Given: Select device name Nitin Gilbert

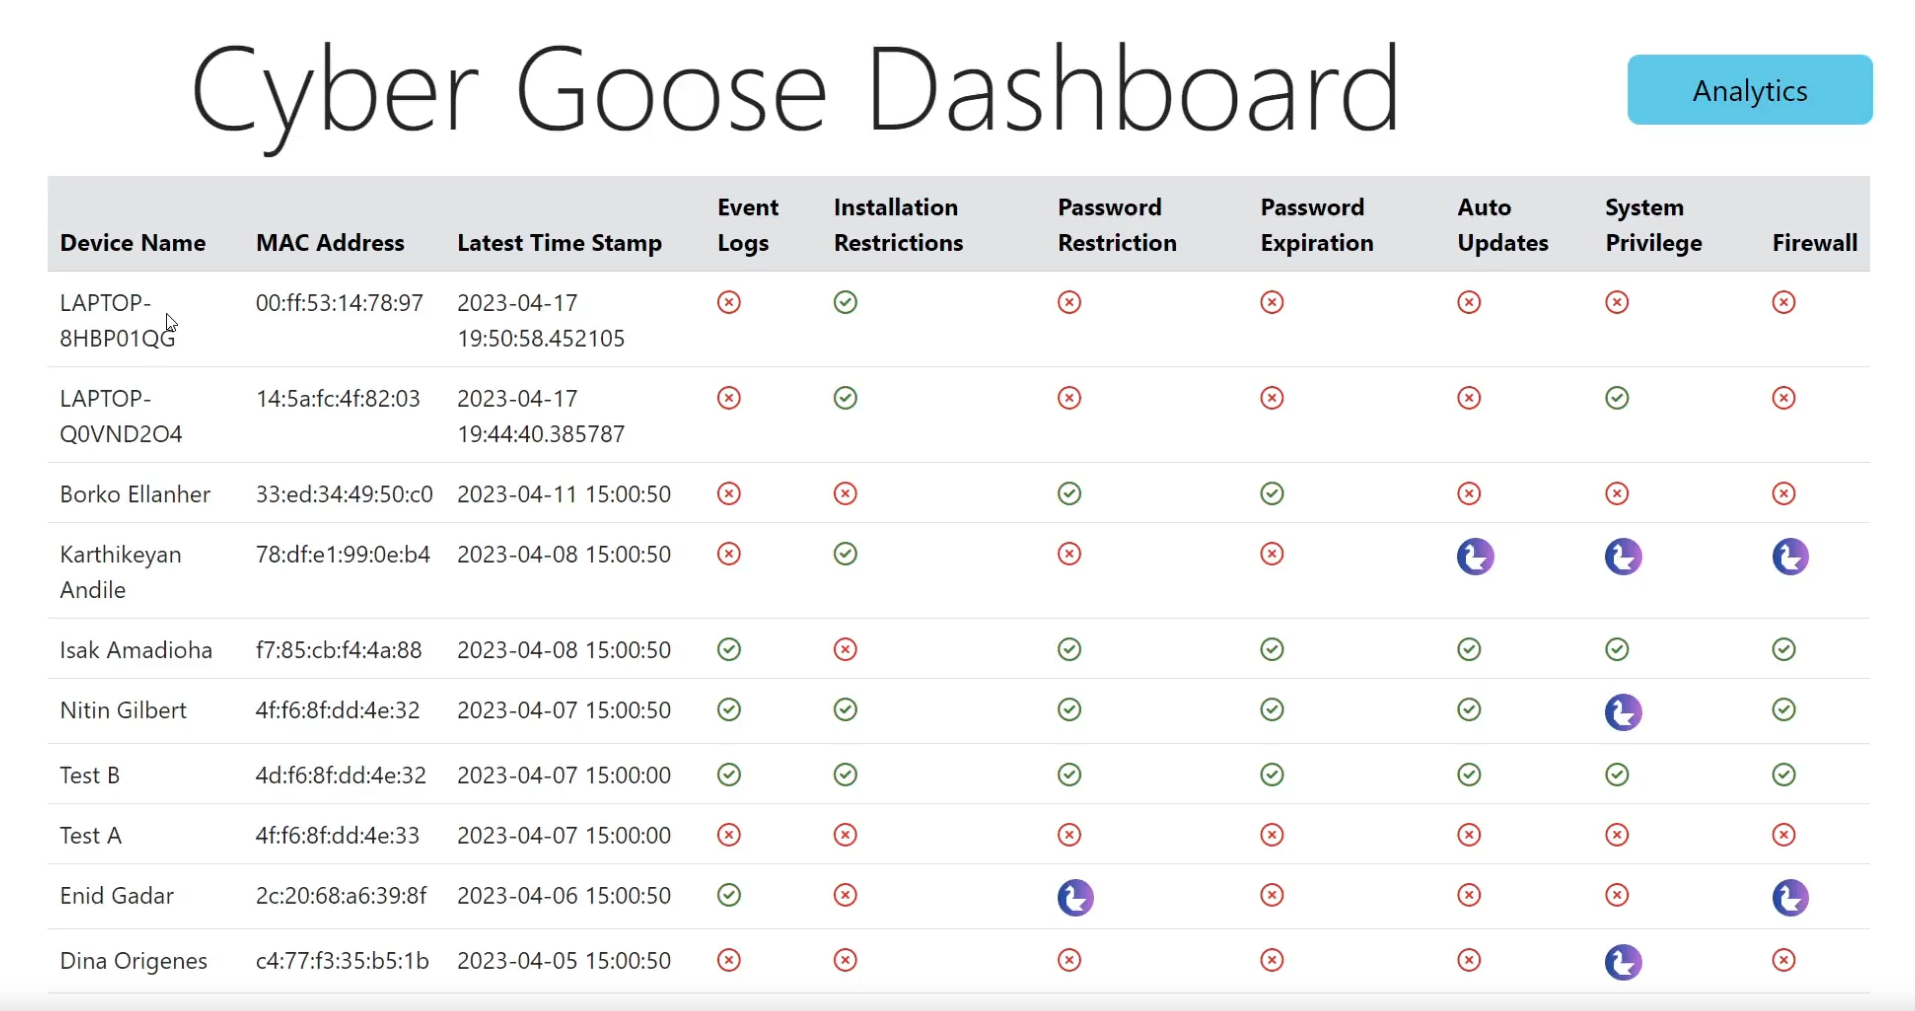Looking at the screenshot, I should [x=123, y=710].
